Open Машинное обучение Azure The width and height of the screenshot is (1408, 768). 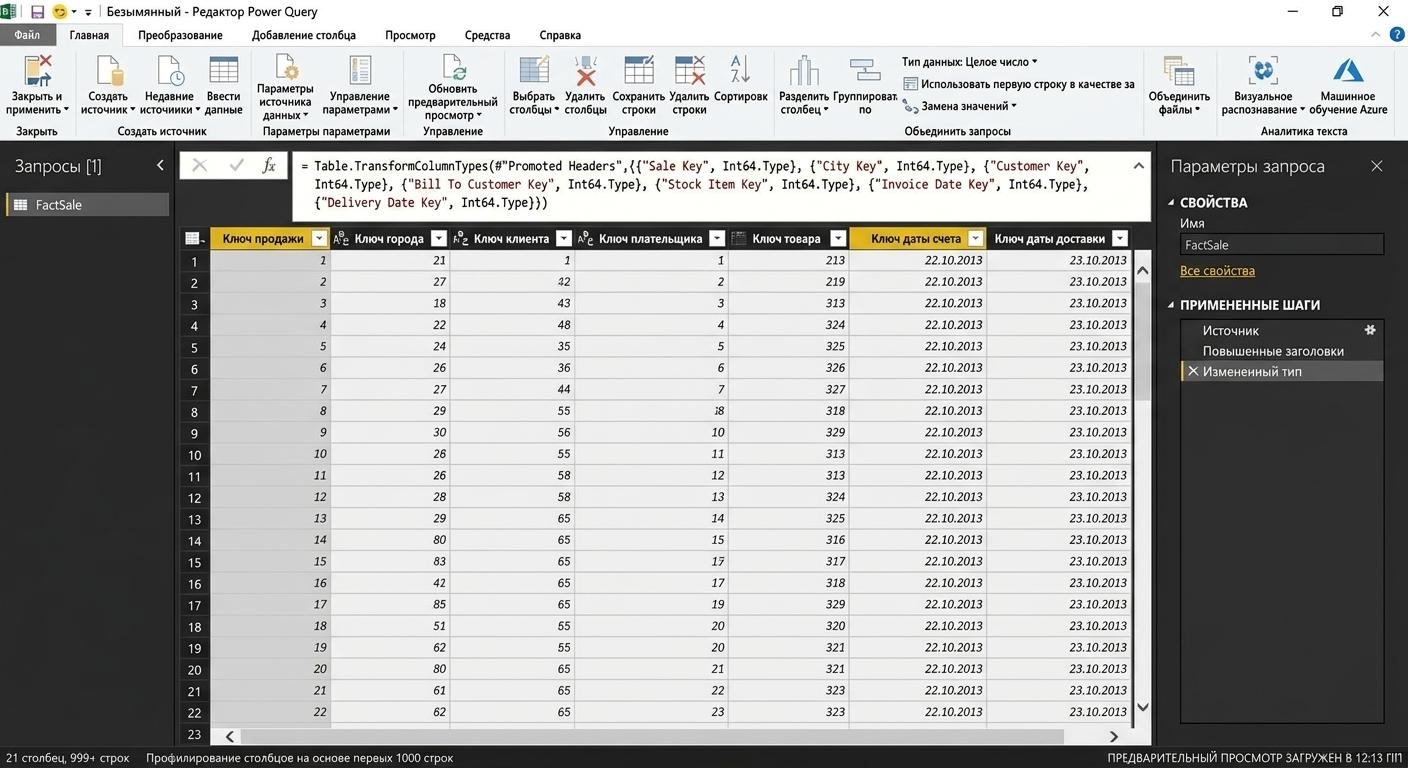(1348, 86)
